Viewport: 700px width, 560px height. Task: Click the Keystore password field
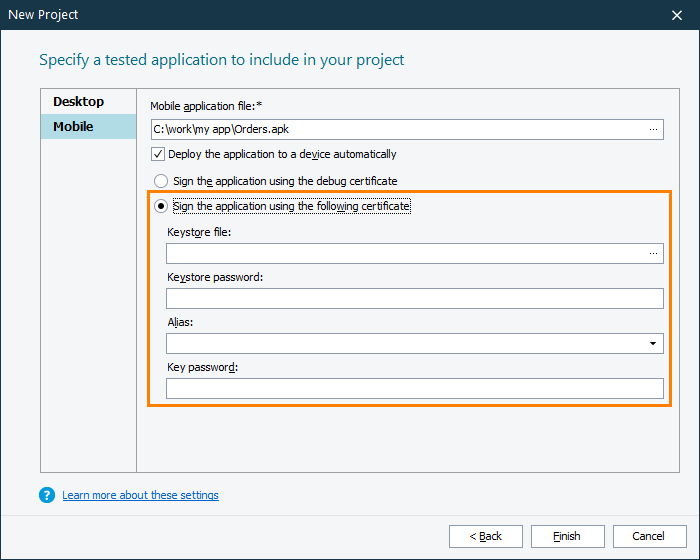point(415,298)
